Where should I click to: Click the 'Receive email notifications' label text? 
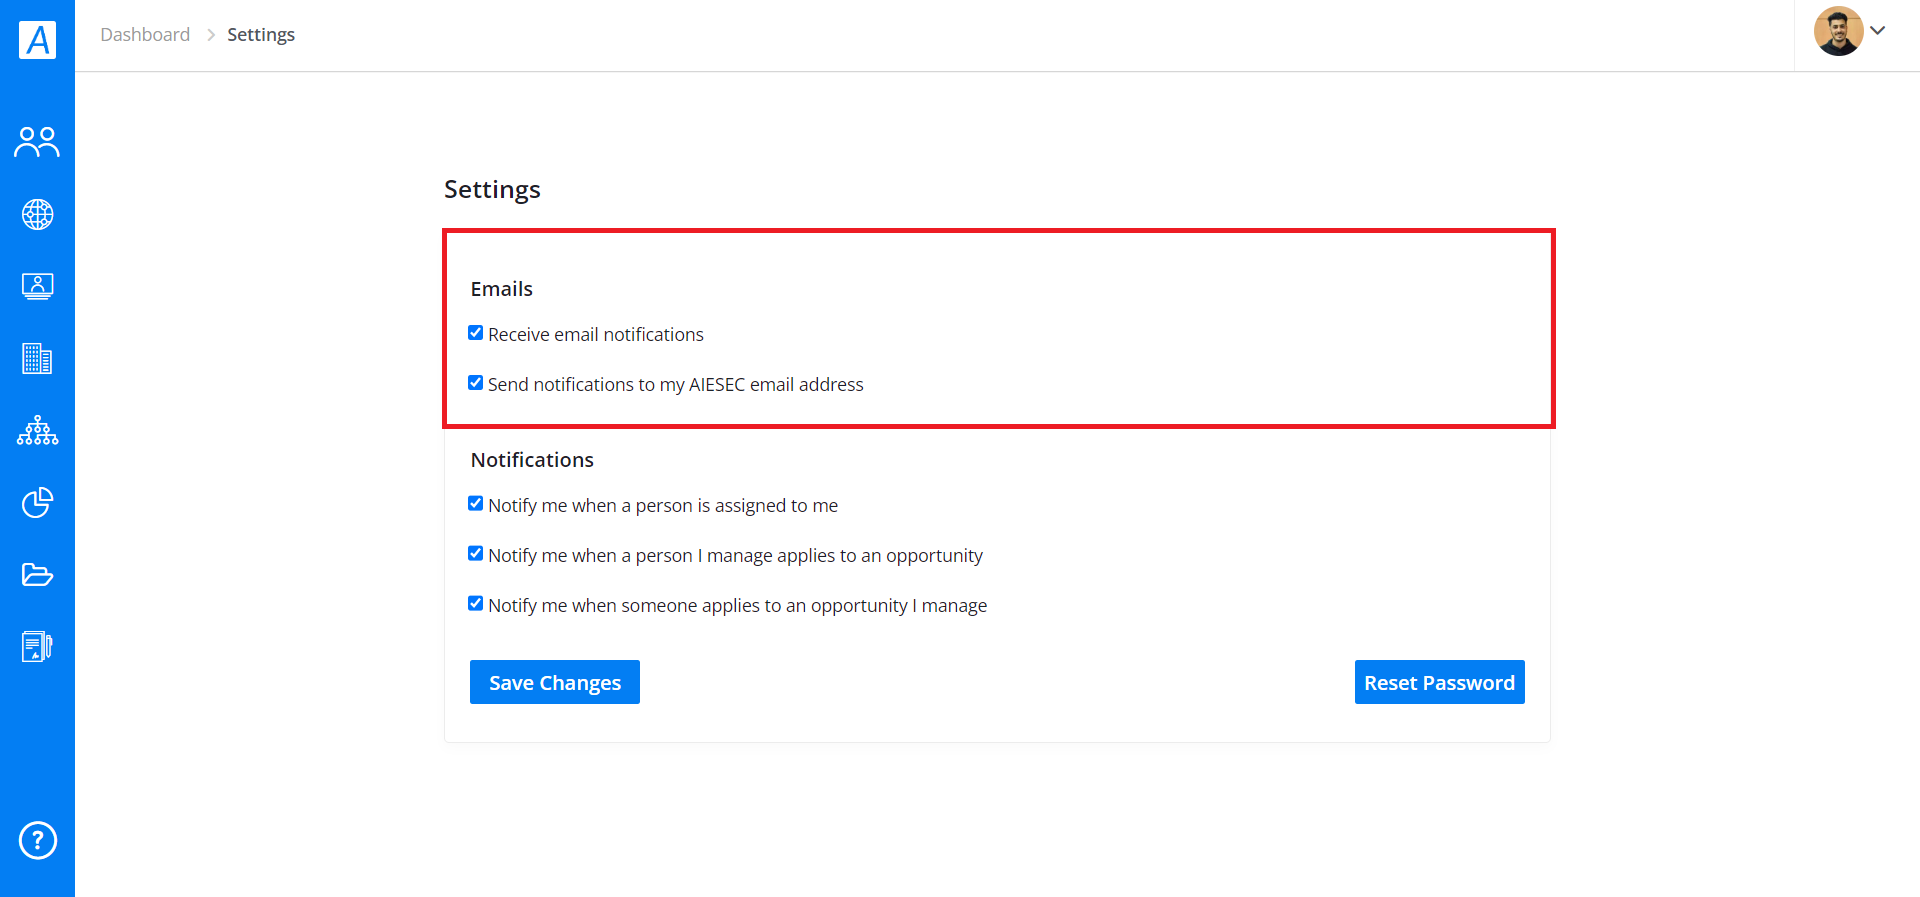pyautogui.click(x=596, y=335)
